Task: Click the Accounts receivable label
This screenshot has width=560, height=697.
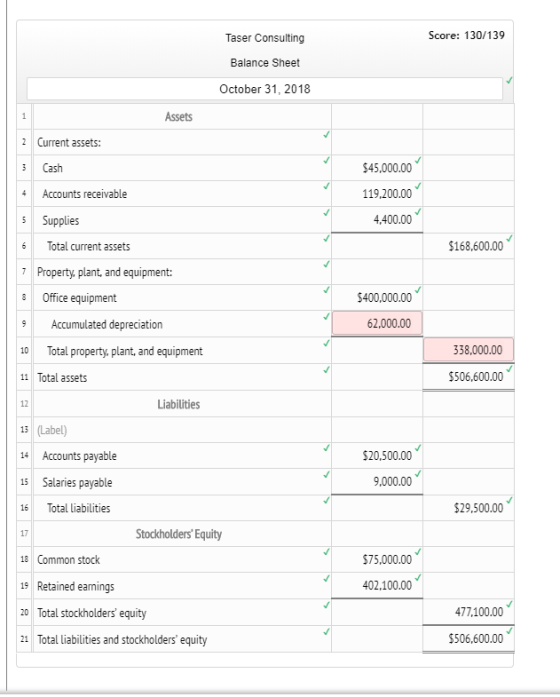Action: [84, 194]
